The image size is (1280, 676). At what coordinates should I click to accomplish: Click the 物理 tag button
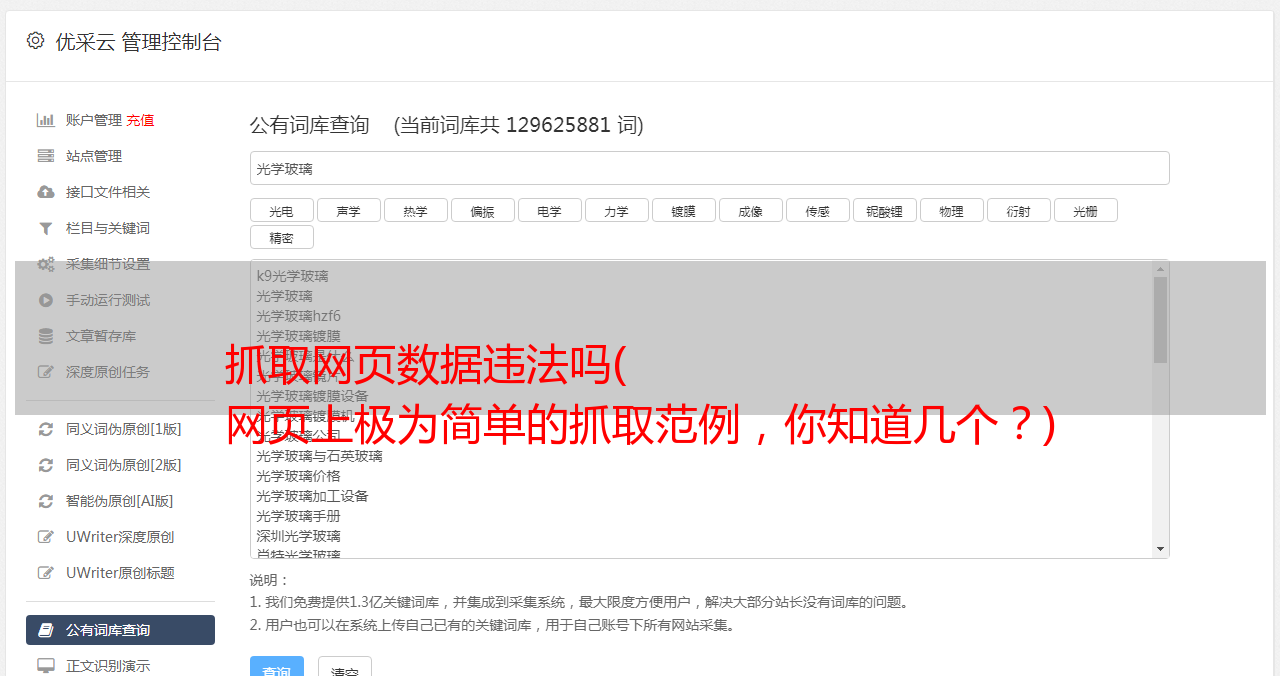952,210
